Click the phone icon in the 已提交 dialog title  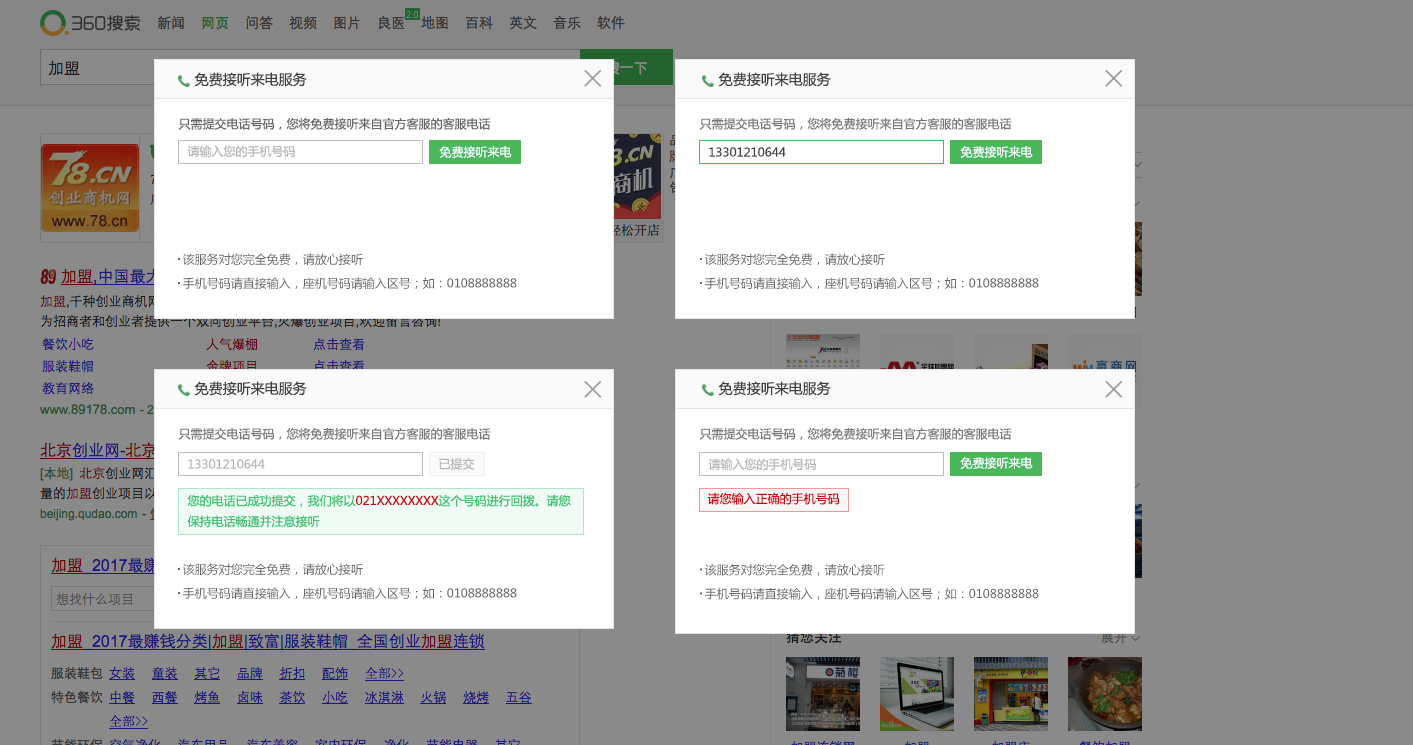point(183,390)
